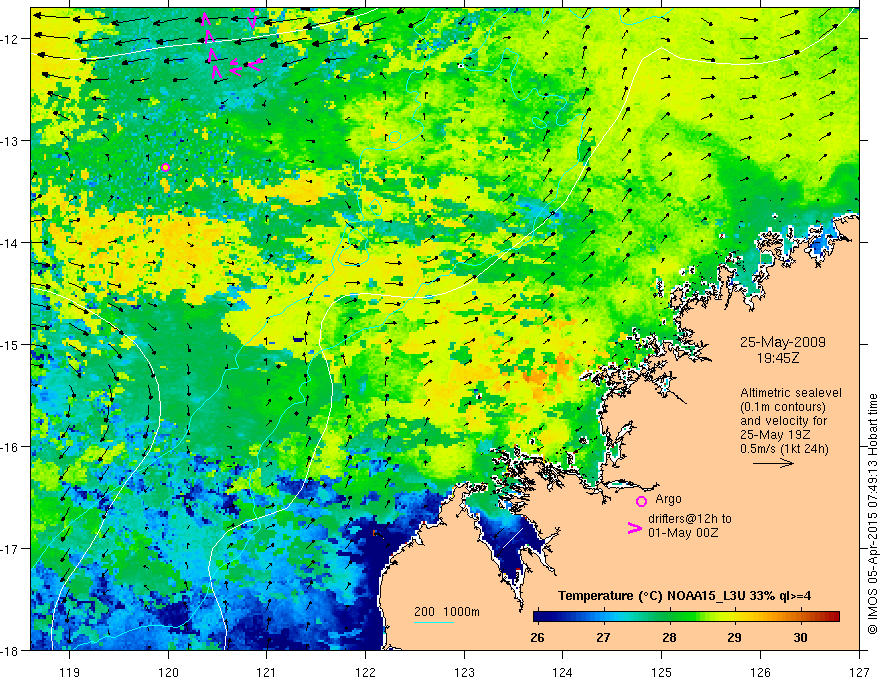The height and width of the screenshot is (680, 880).
Task: Click the '19:45Z' time label
Action: 778,357
